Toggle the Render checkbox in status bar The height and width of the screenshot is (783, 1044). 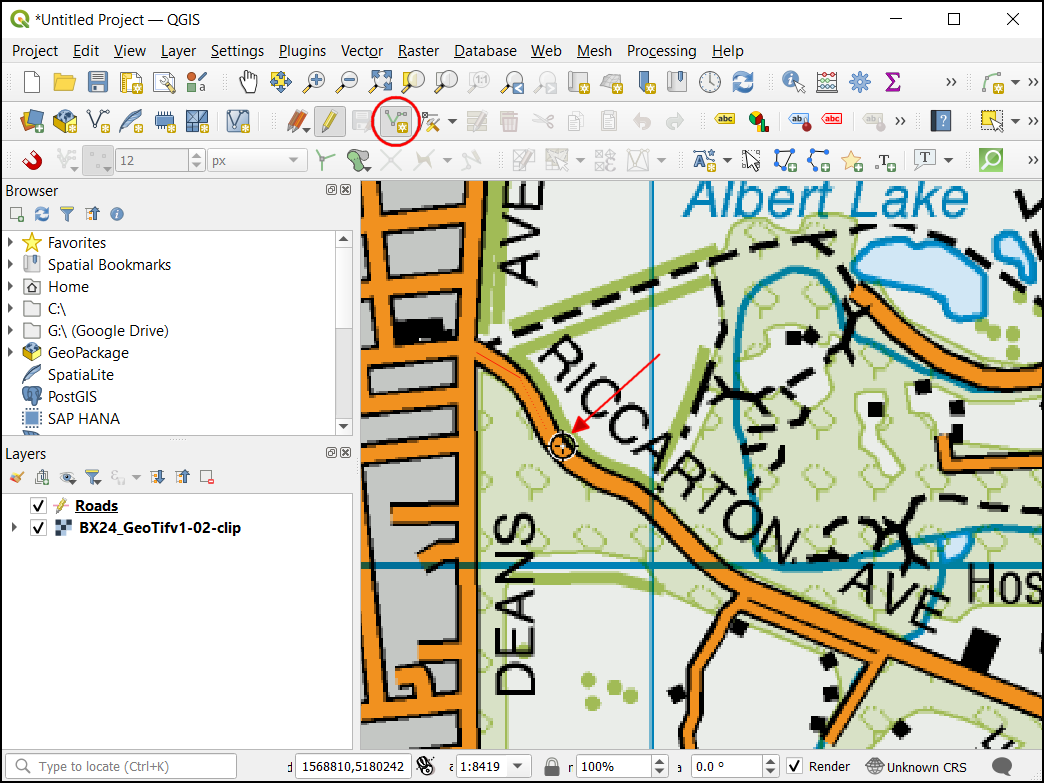(794, 767)
